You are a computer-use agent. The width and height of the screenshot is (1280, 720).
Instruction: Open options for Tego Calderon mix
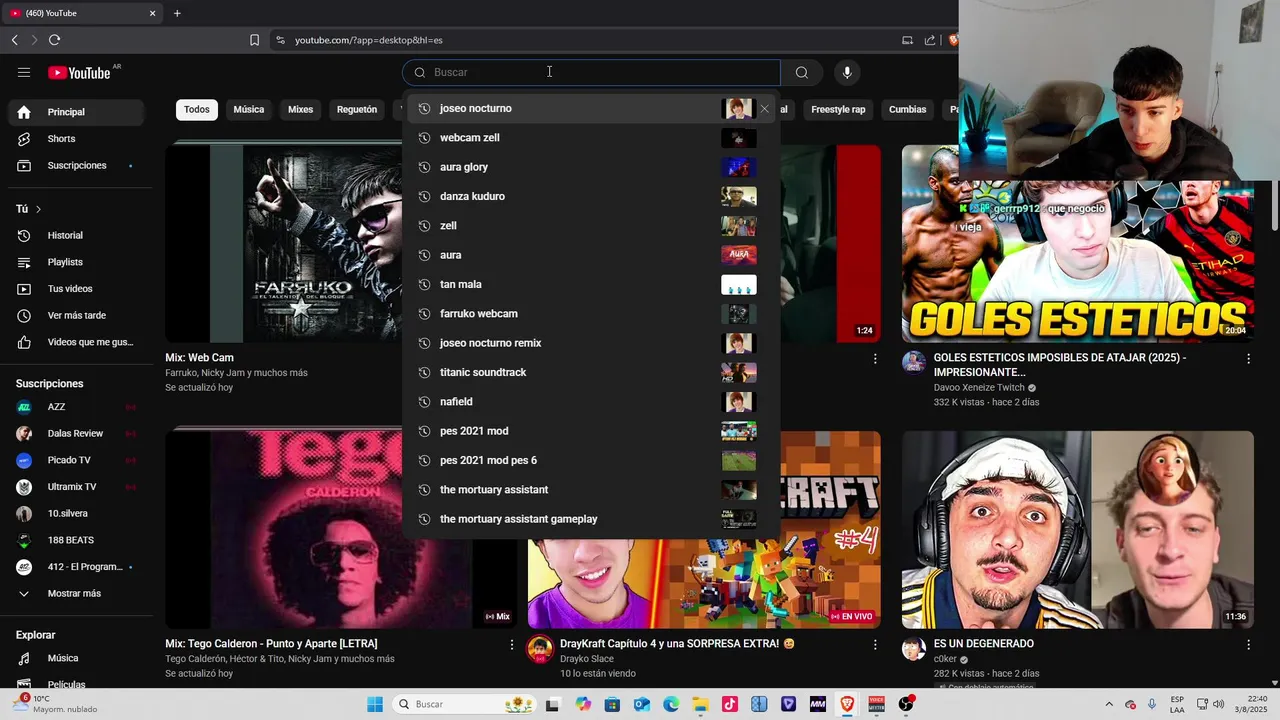512,644
